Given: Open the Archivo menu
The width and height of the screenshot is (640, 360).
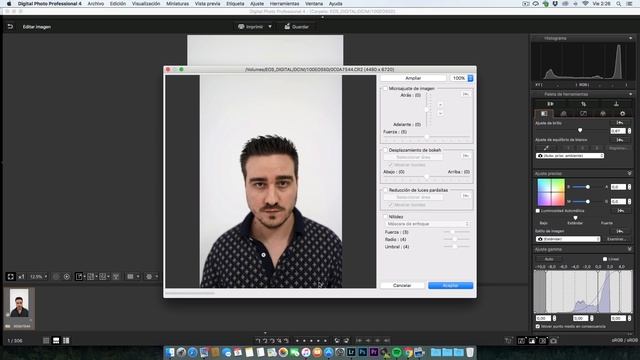Looking at the screenshot, I should pos(96,4).
